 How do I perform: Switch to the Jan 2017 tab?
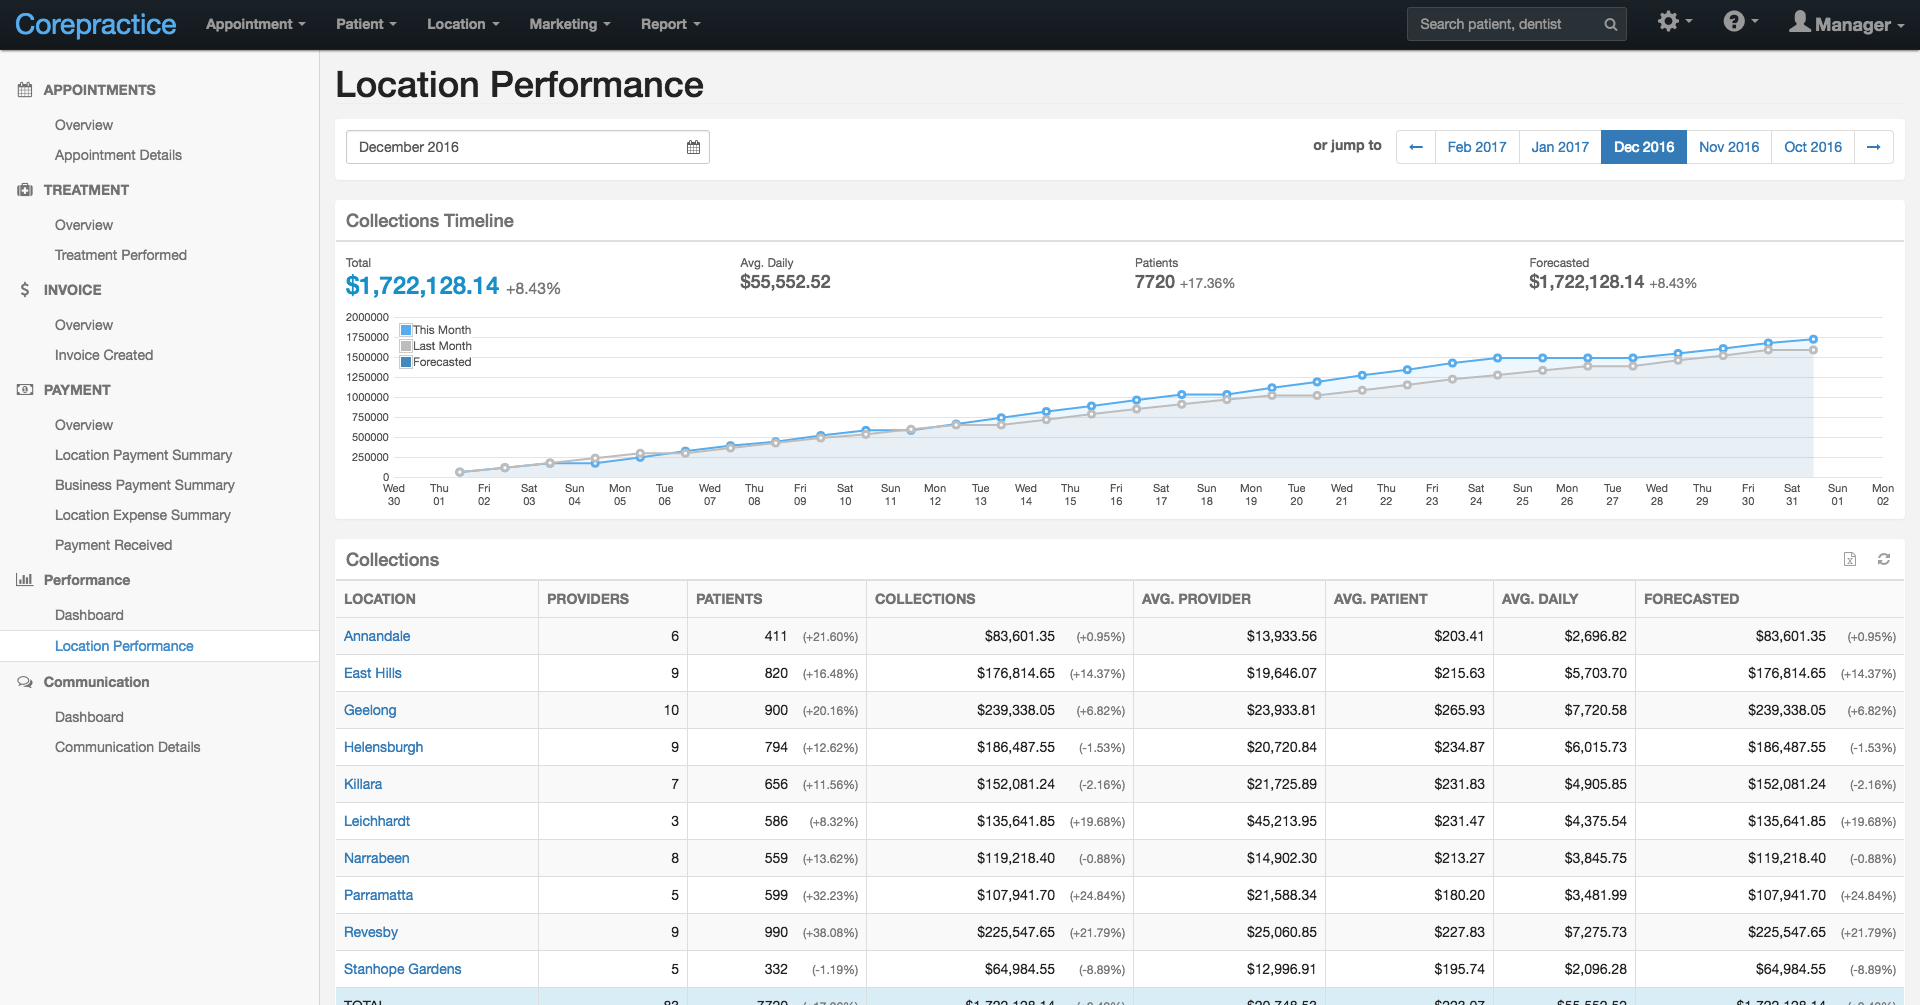(1559, 147)
